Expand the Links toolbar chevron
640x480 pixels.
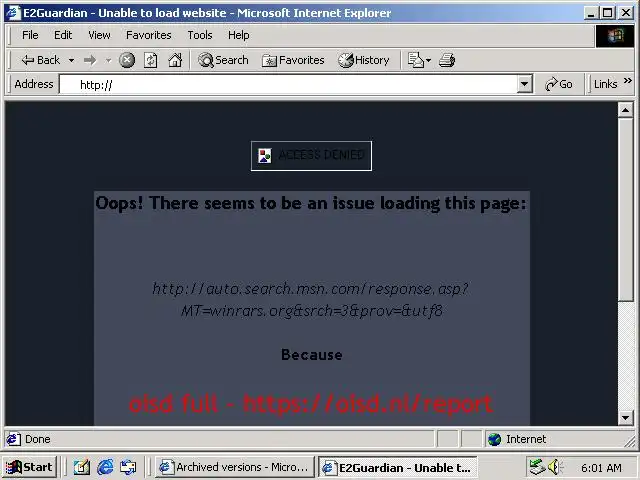pyautogui.click(x=628, y=81)
